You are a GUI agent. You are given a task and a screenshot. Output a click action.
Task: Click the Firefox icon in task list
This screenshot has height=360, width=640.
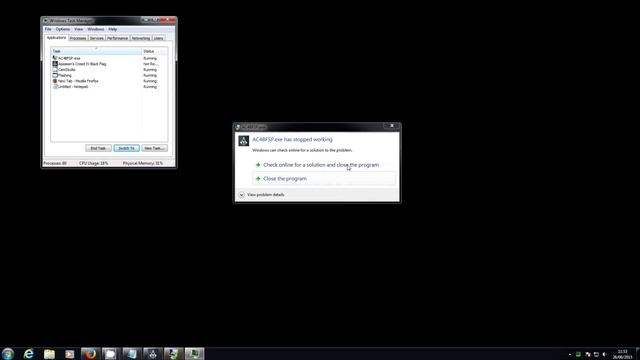coord(55,81)
